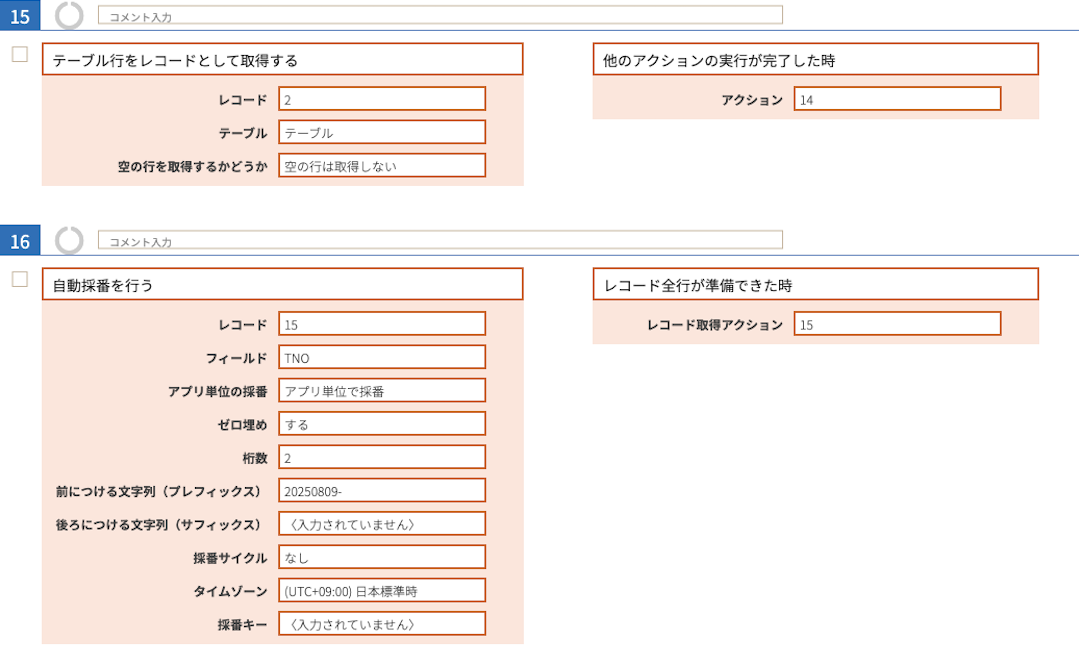Click the label 'ゼロ埋め'
The width and height of the screenshot is (1079, 667).
242,425
